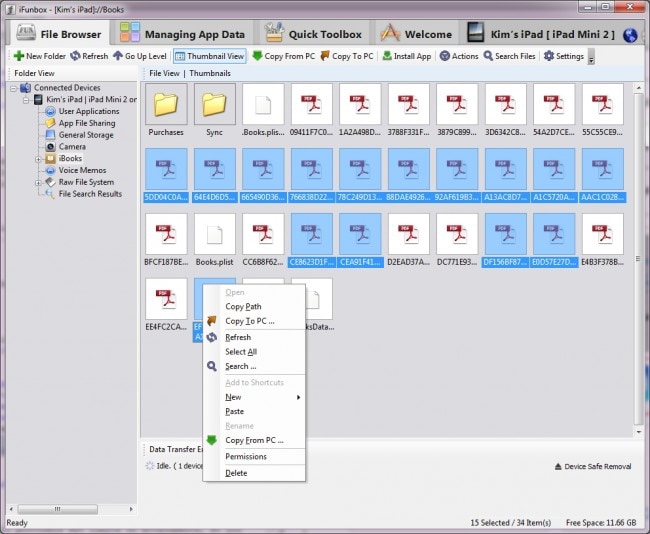The image size is (650, 534).
Task: Click the File View link
Action: 164,73
